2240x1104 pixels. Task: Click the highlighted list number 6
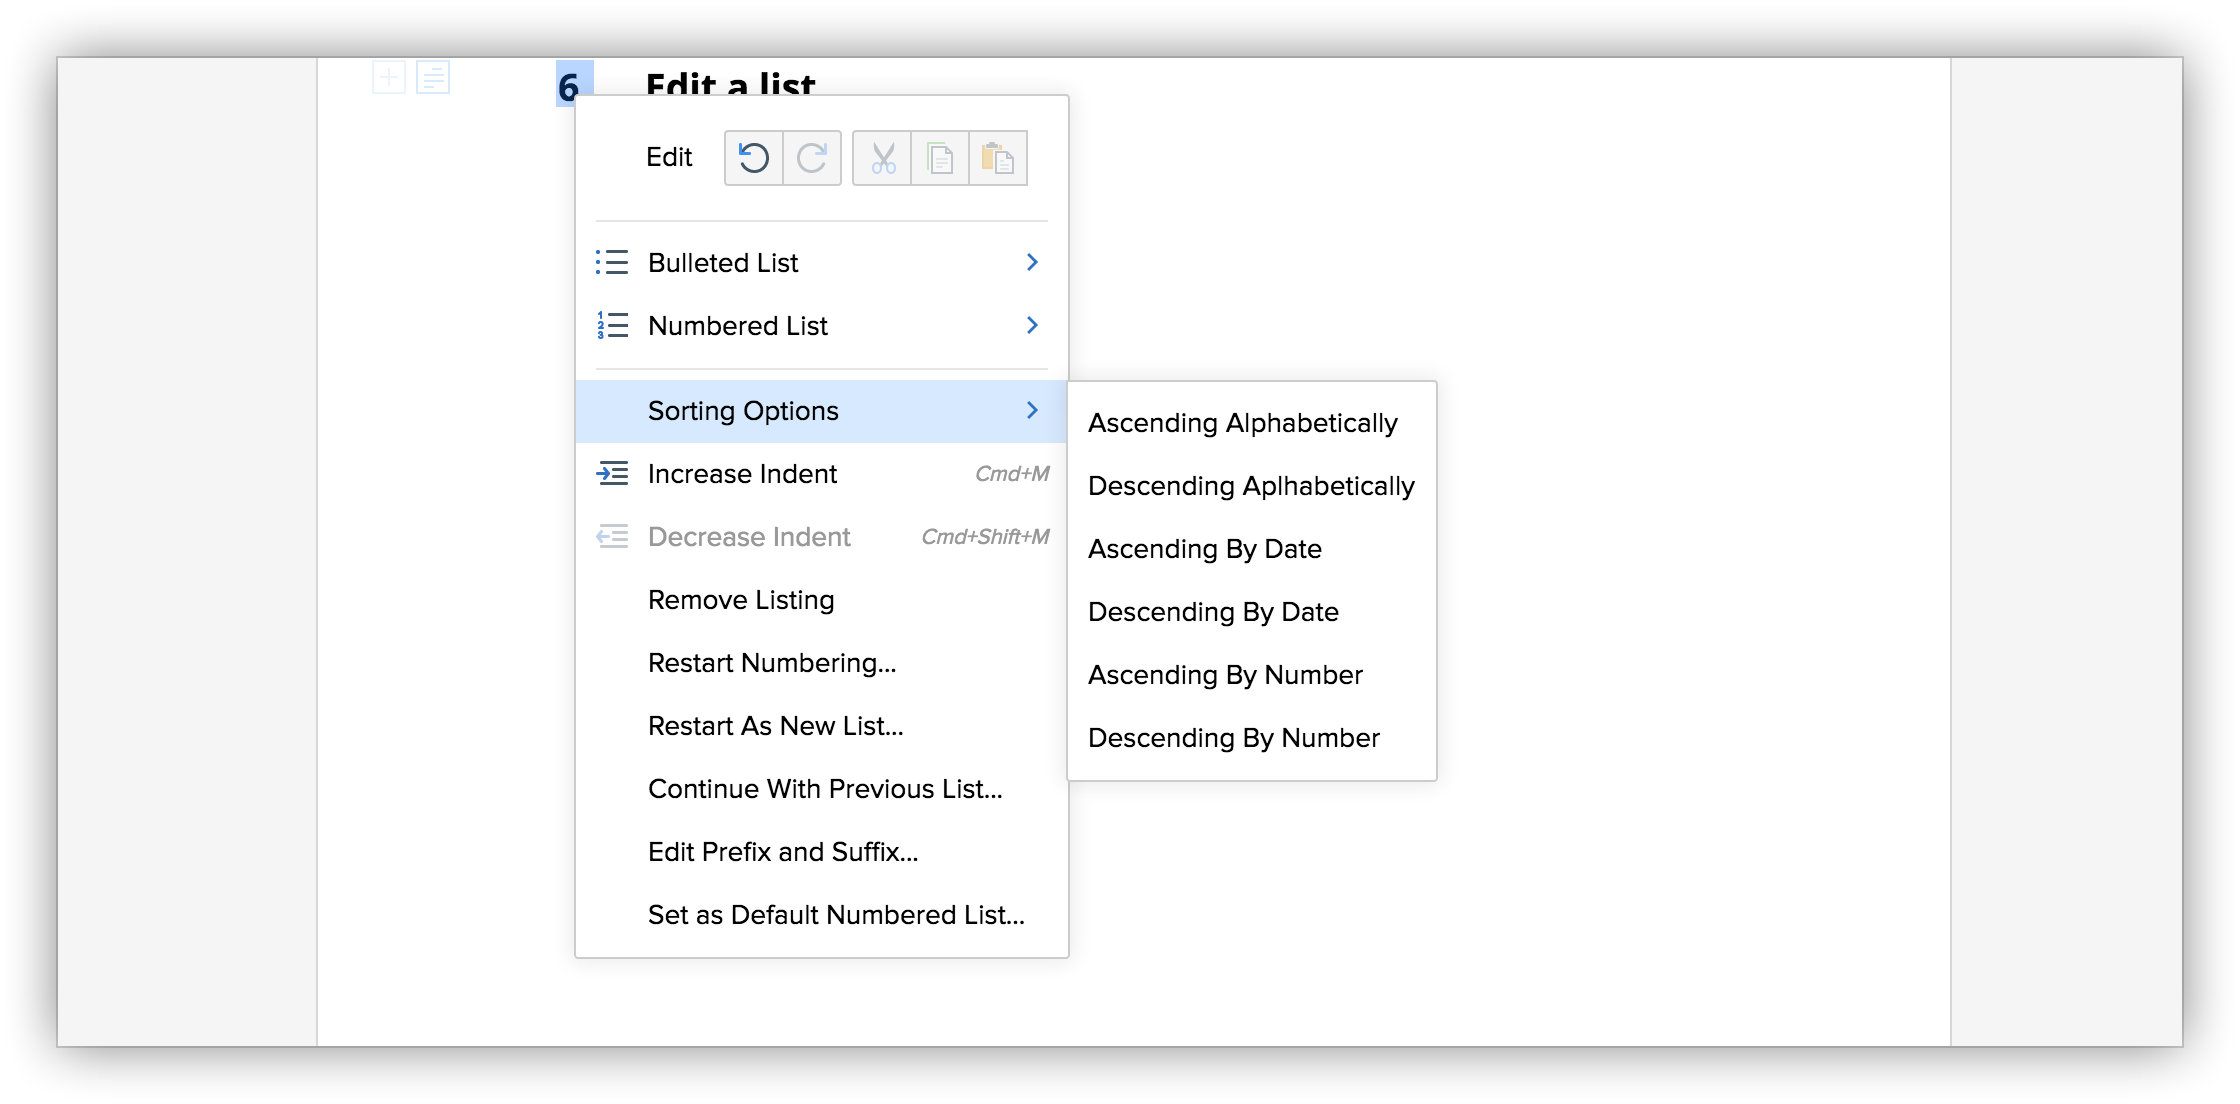click(570, 86)
